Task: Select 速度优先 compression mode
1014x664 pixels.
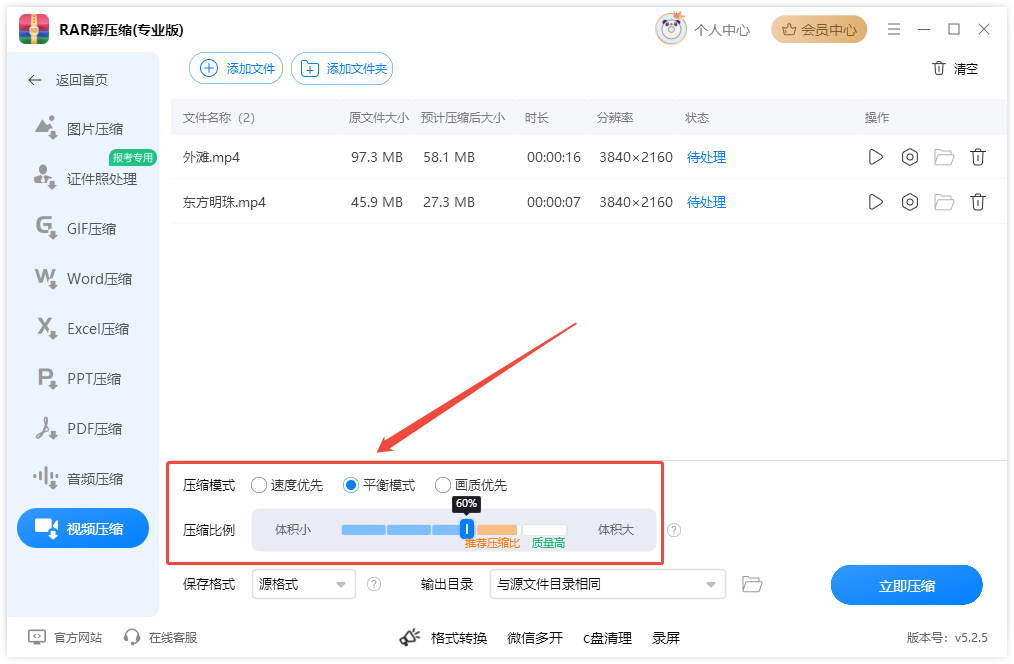Action: click(287, 485)
